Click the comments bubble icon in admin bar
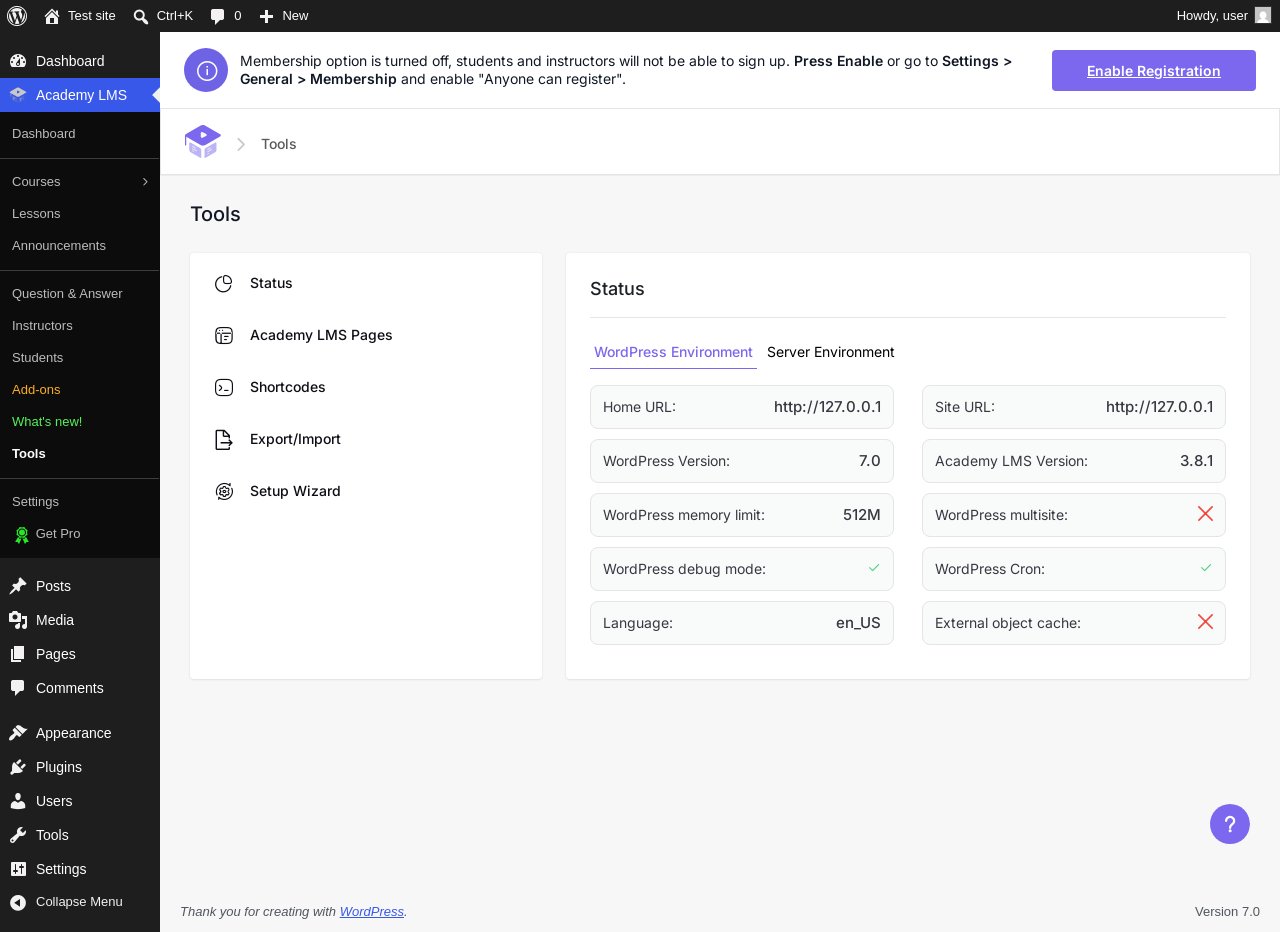Viewport: 1280px width, 932px height. [217, 16]
